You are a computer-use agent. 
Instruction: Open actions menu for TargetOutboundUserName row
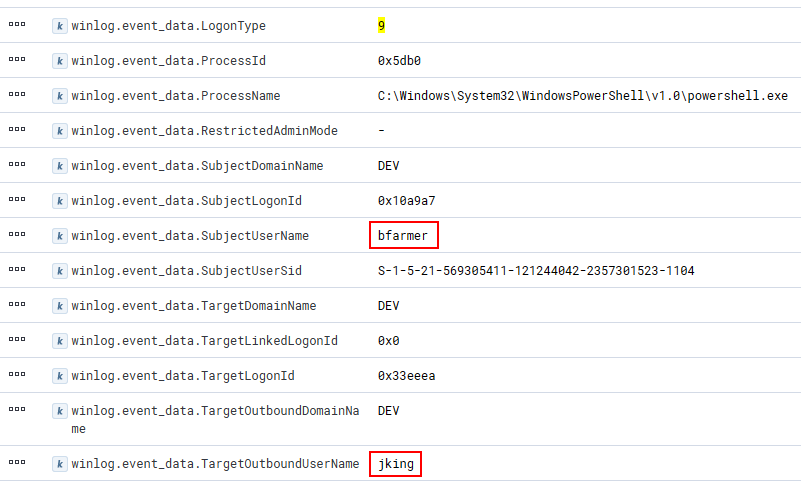(16, 463)
